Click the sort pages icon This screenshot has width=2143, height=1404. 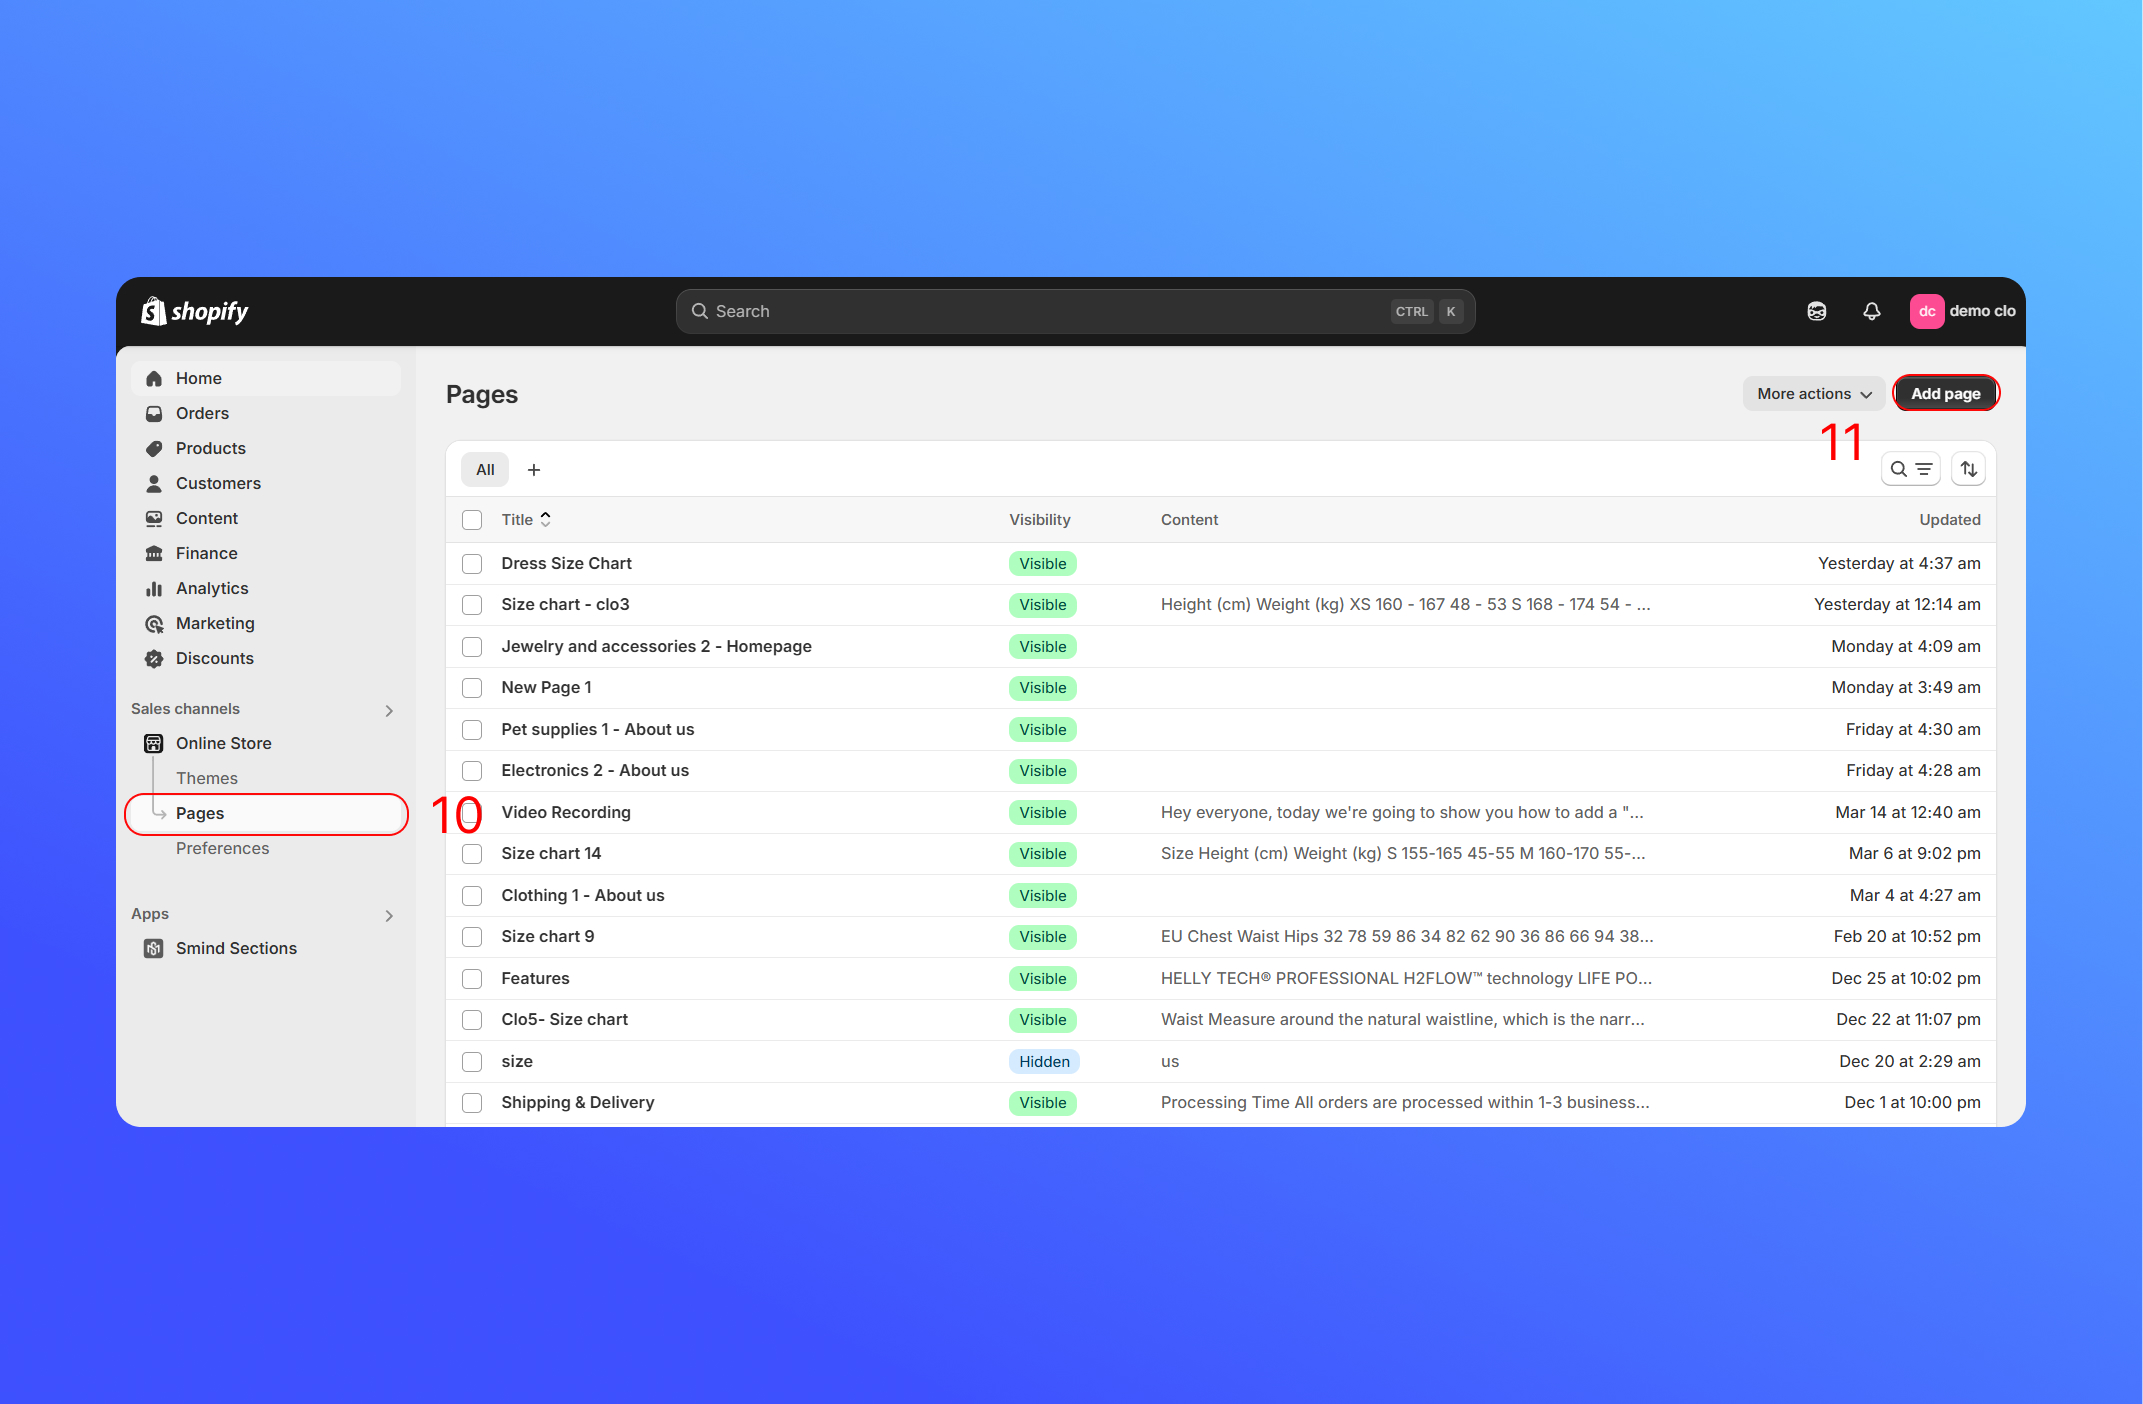tap(1968, 469)
